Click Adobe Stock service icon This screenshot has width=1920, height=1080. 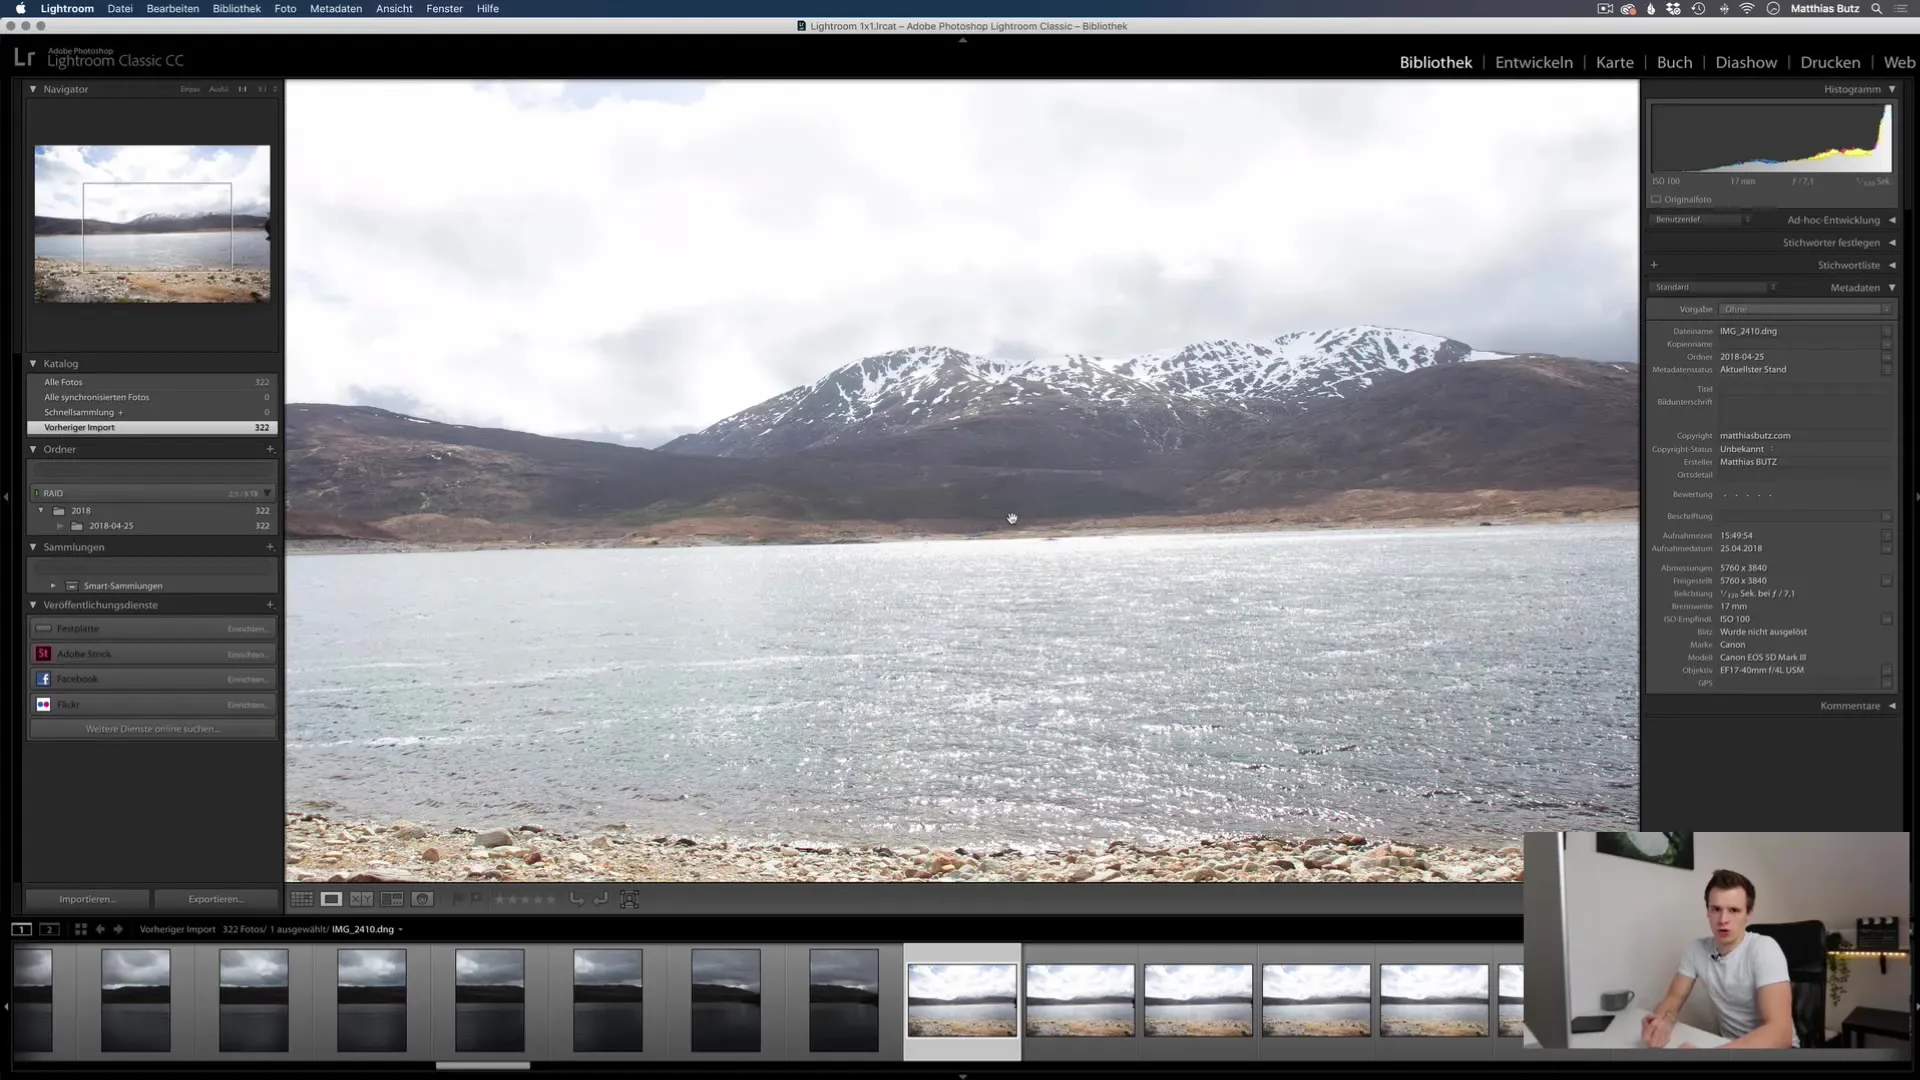point(43,654)
